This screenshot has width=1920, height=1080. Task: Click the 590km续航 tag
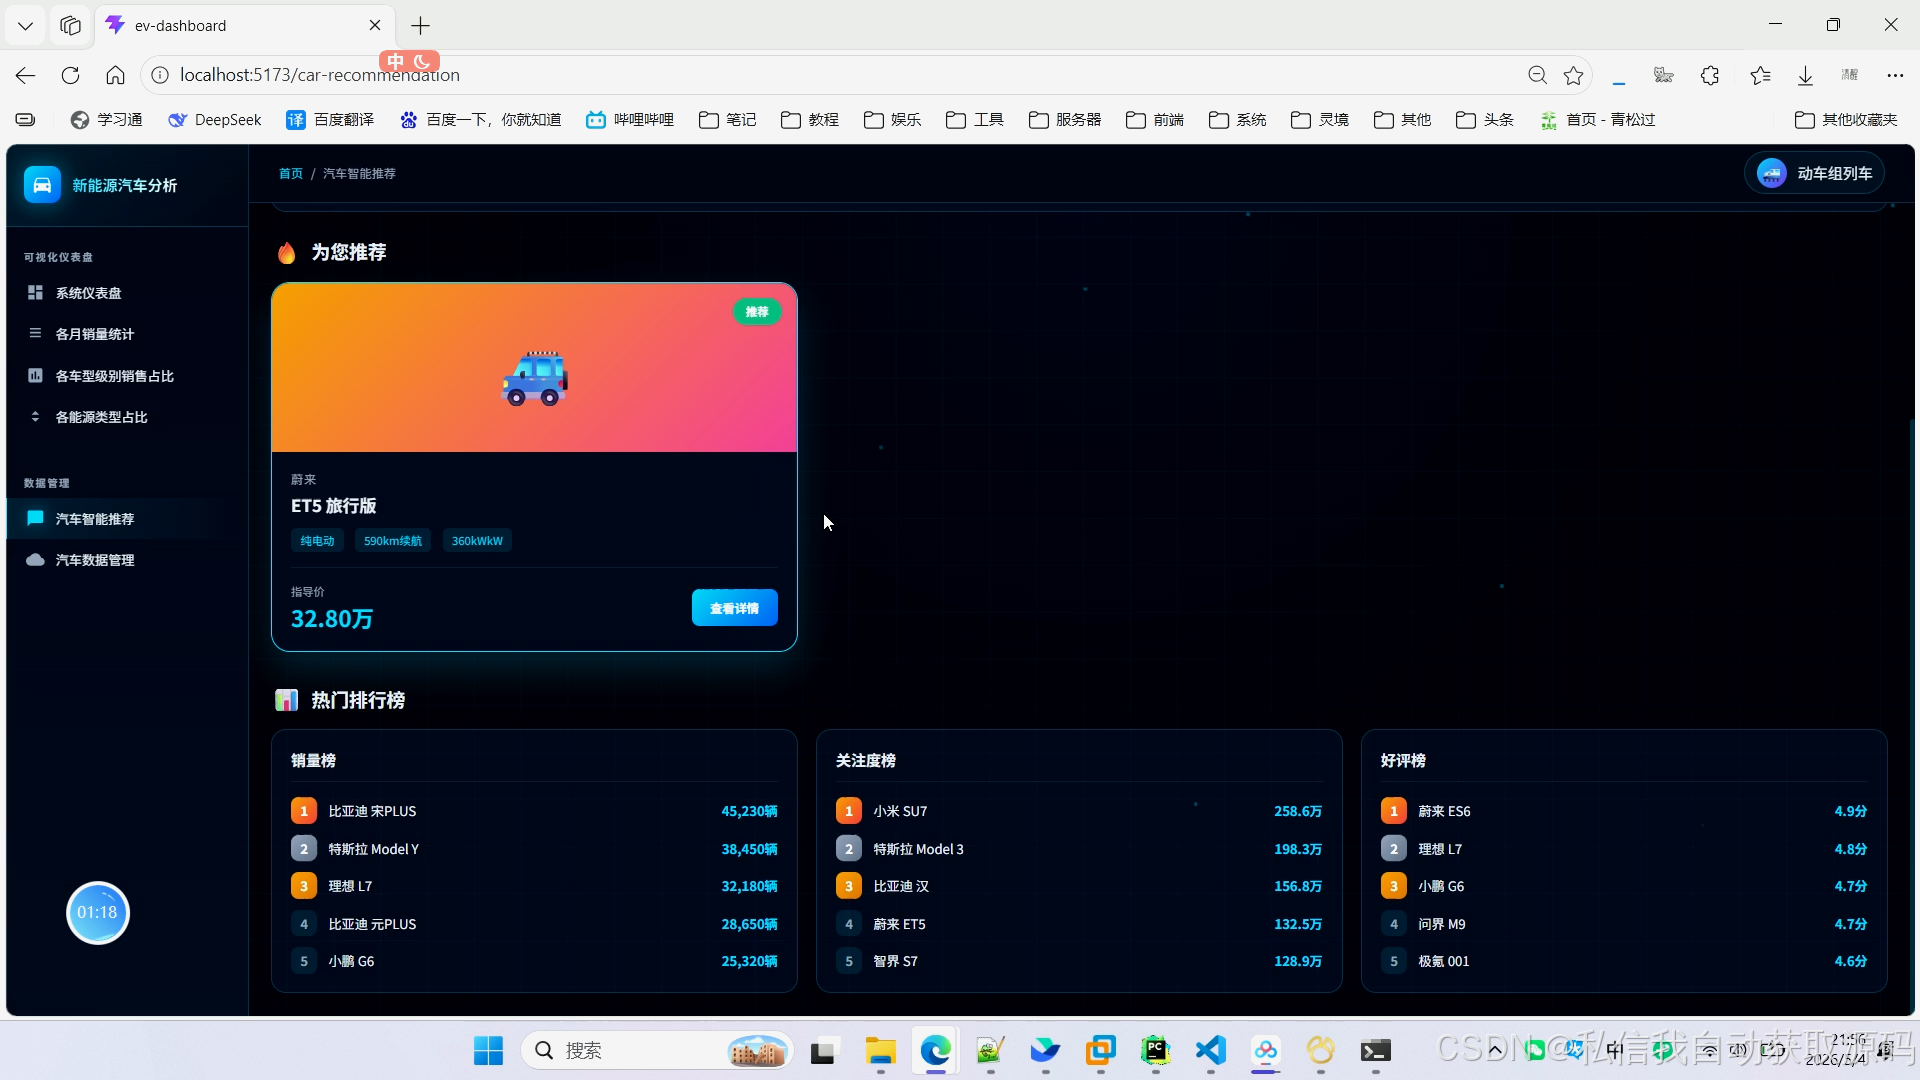pos(392,541)
